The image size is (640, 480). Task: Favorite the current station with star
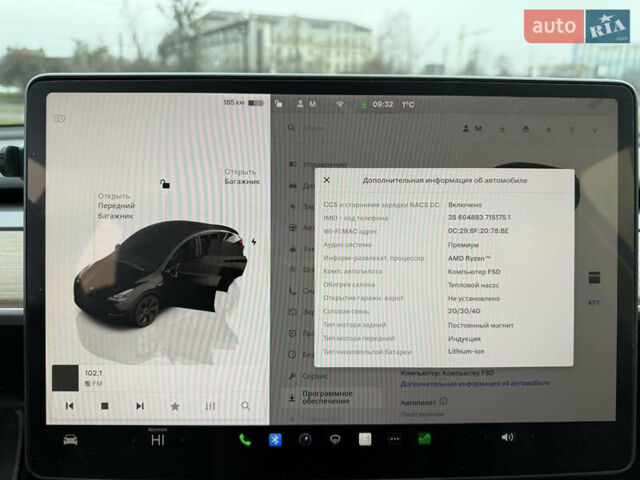point(175,406)
